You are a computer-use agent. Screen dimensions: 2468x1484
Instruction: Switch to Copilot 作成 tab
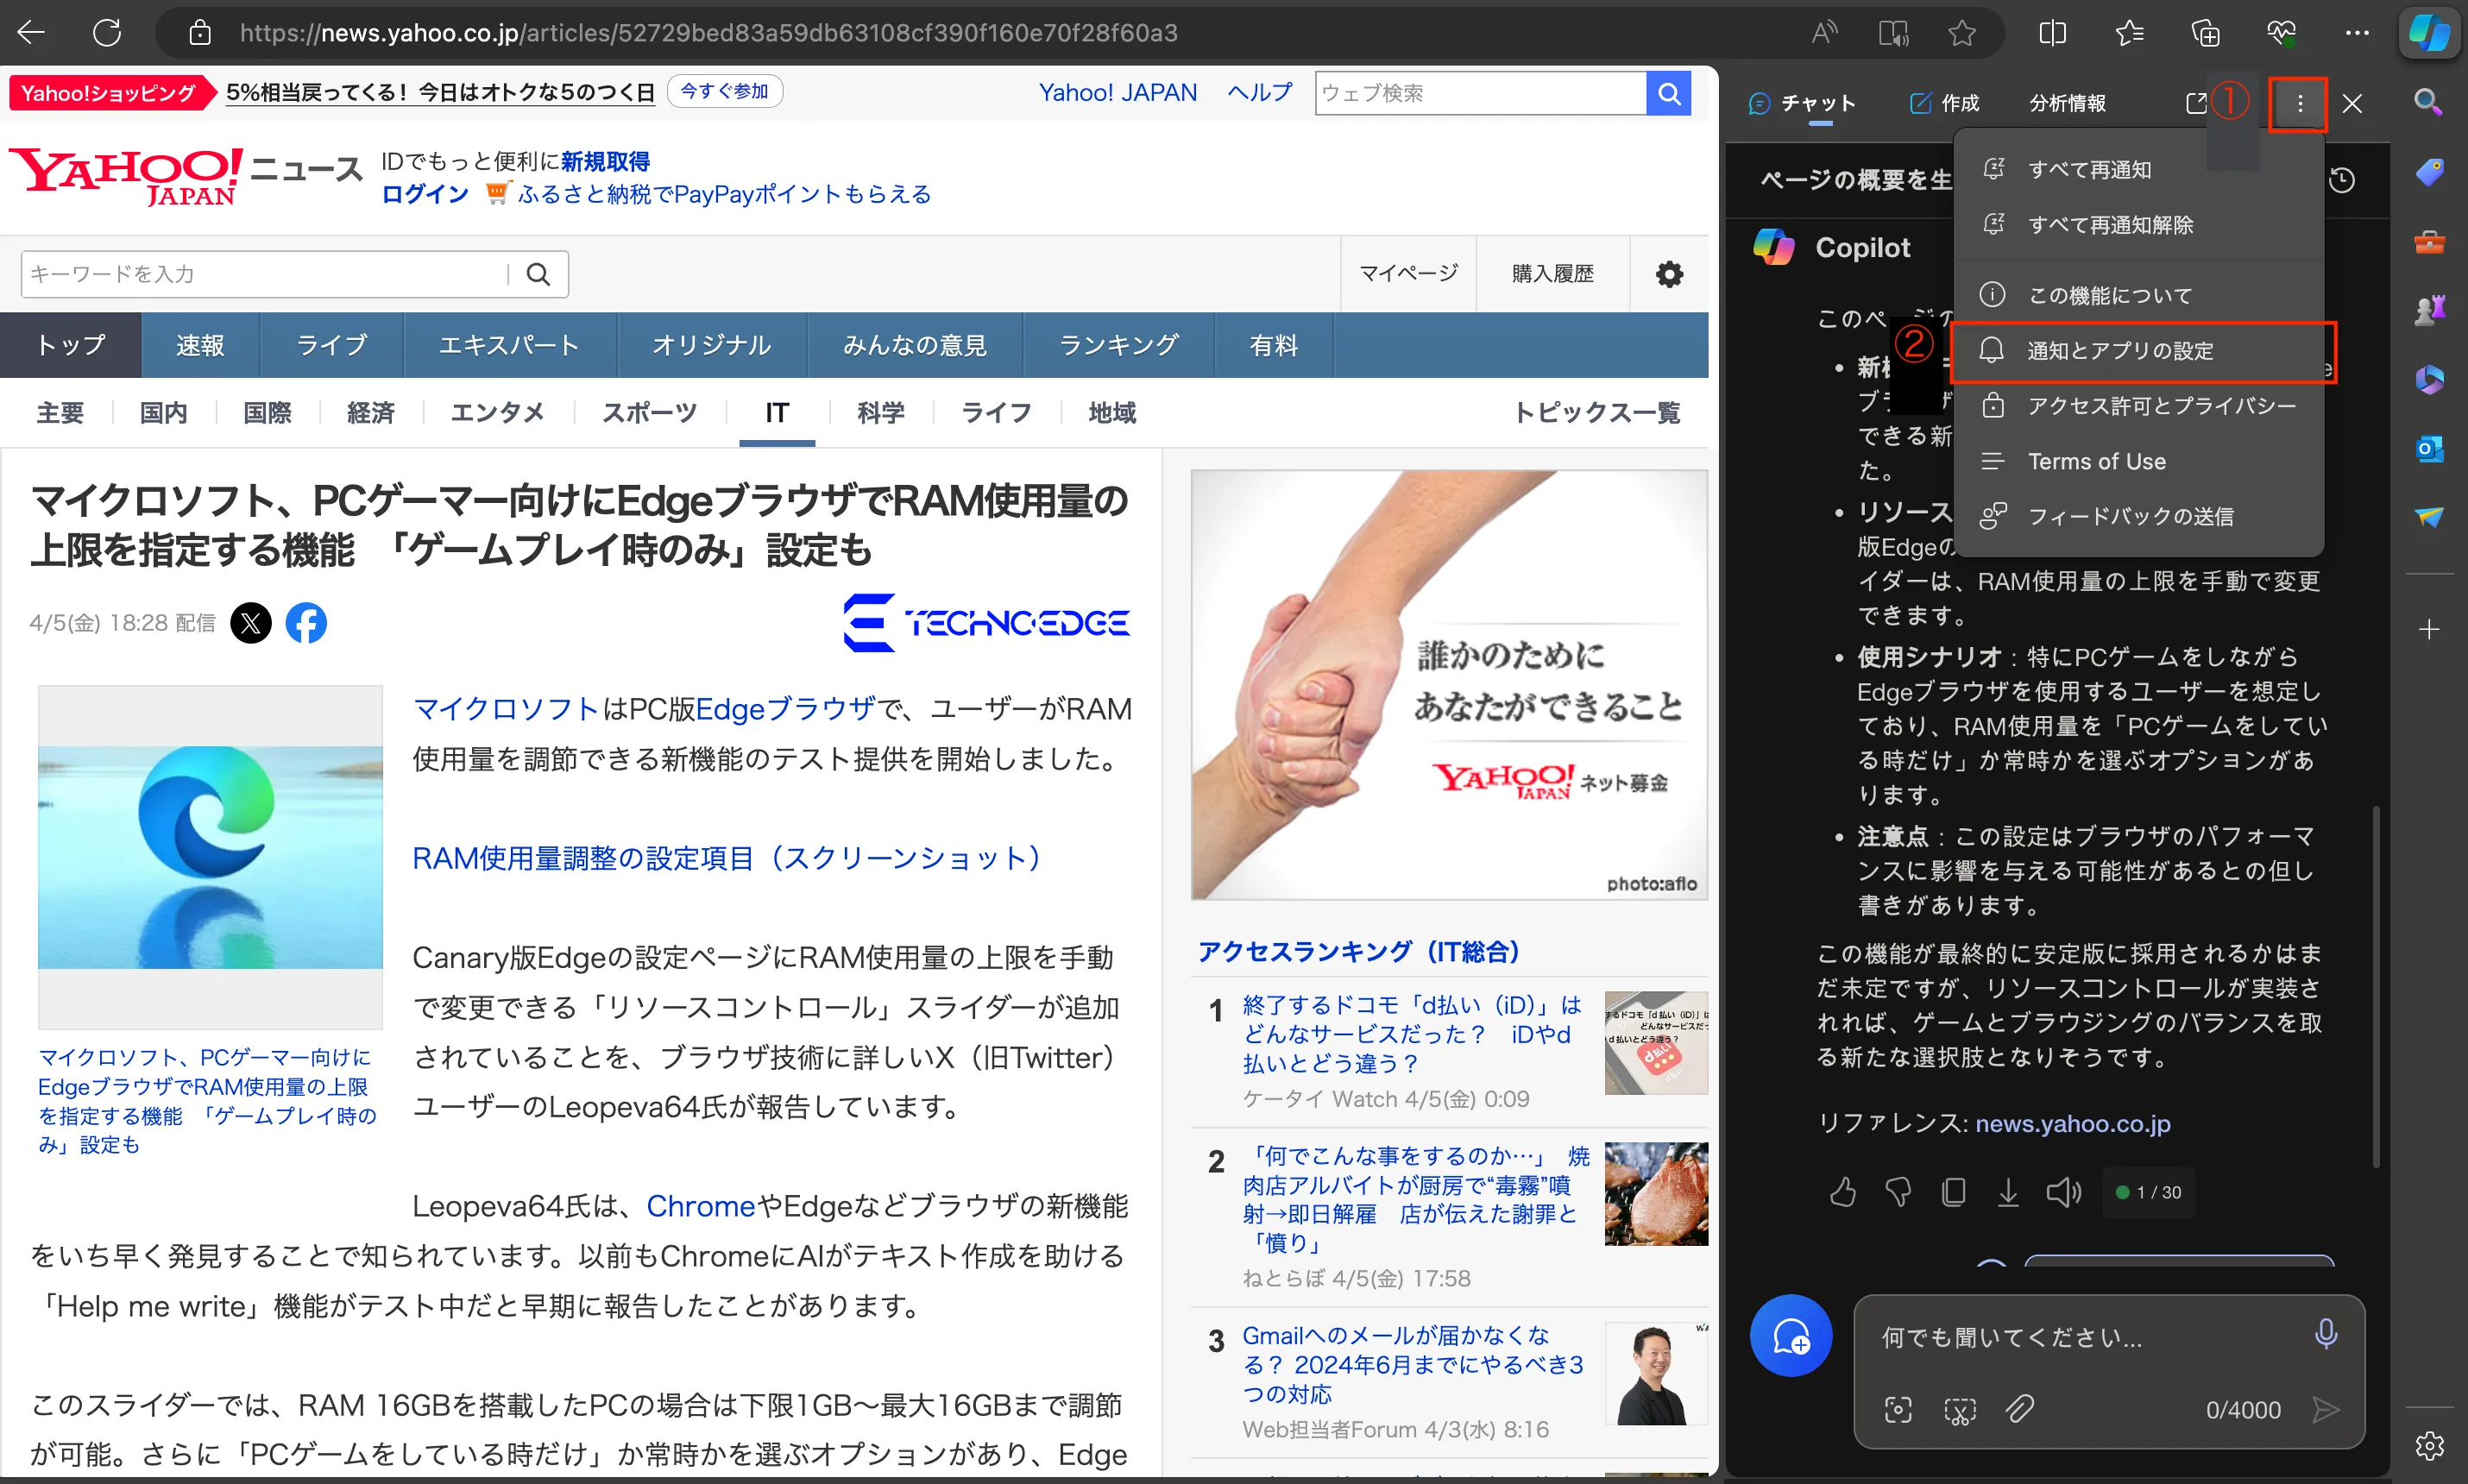click(x=1944, y=104)
